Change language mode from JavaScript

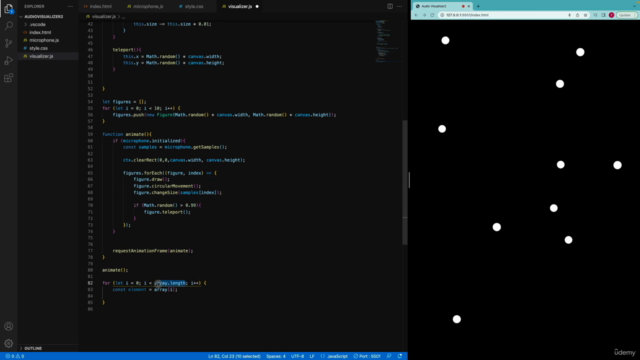point(337,356)
